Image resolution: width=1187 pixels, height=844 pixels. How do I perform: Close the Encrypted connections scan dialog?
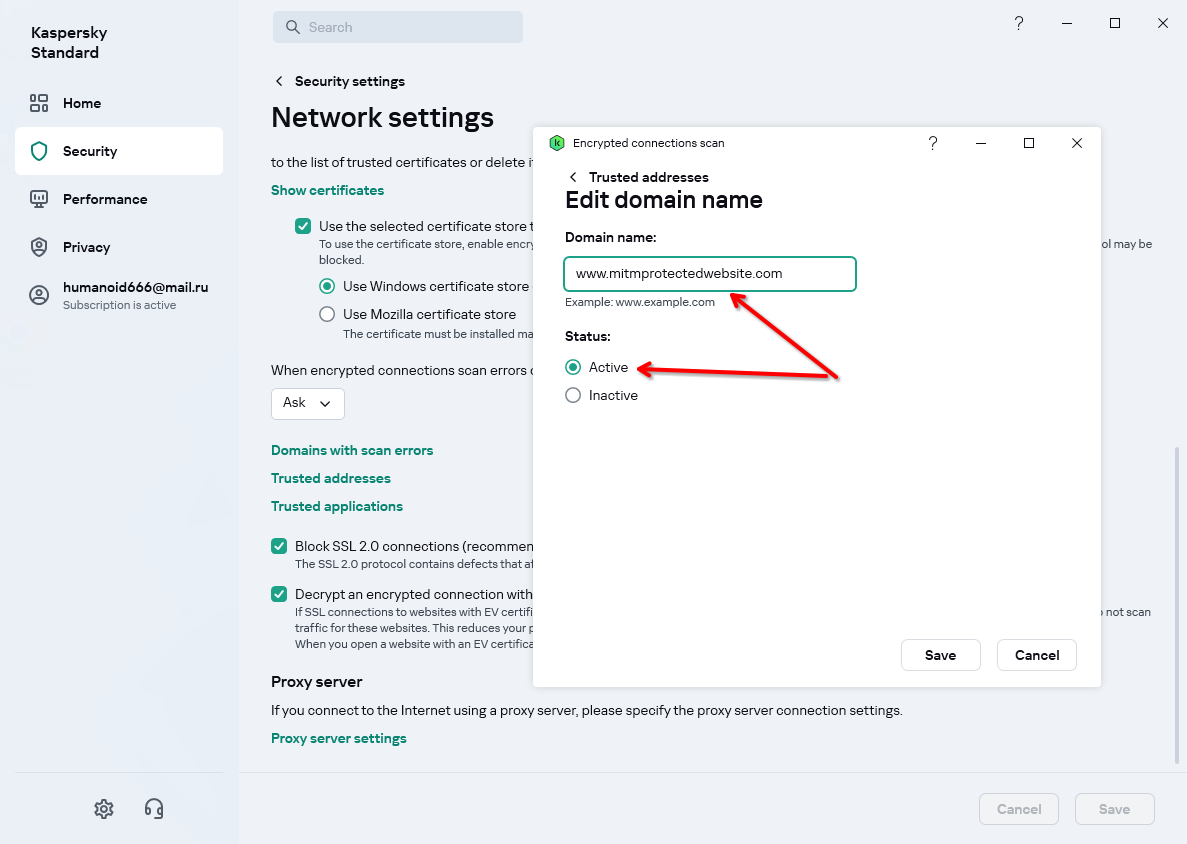(1076, 143)
